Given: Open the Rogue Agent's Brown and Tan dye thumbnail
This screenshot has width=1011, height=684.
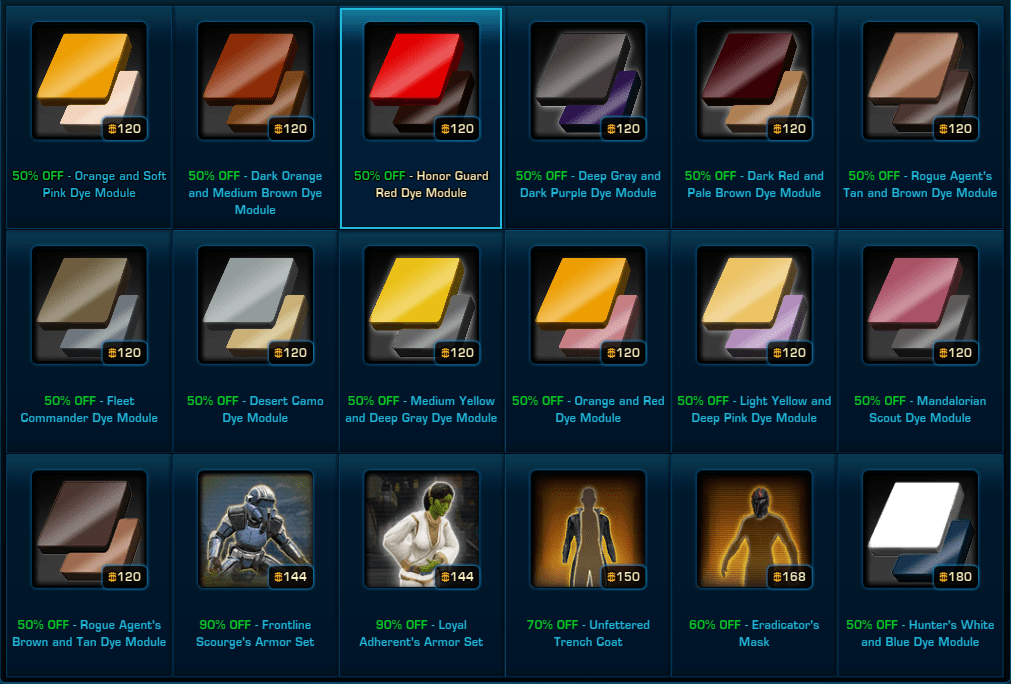Looking at the screenshot, I should point(89,529).
